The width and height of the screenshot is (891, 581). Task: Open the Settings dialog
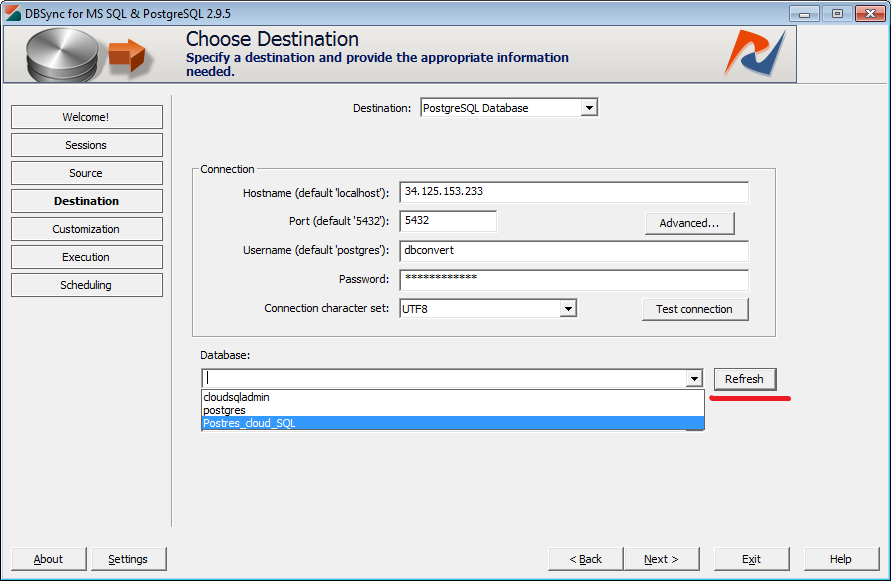pos(128,559)
